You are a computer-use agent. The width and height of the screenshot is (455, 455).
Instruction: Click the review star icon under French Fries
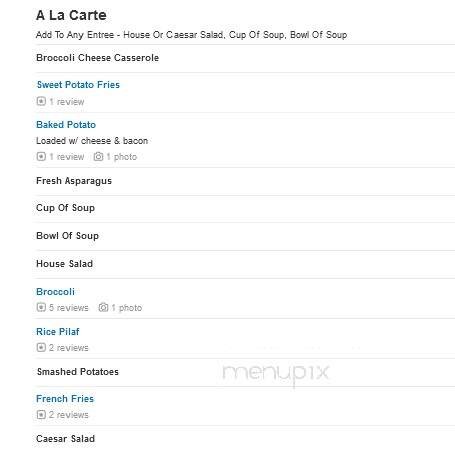pyautogui.click(x=41, y=414)
